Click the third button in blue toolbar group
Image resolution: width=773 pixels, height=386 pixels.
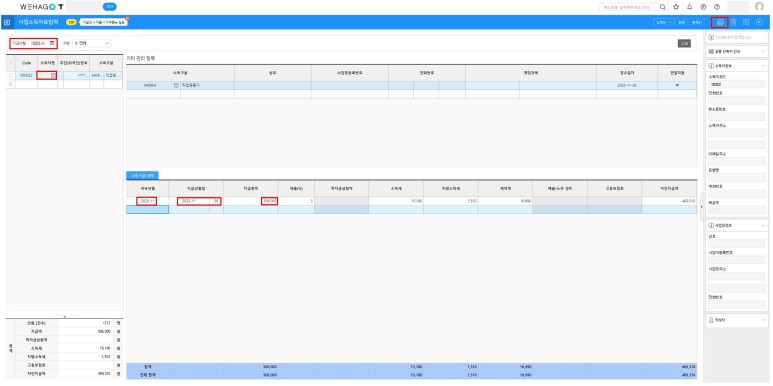[x=696, y=22]
